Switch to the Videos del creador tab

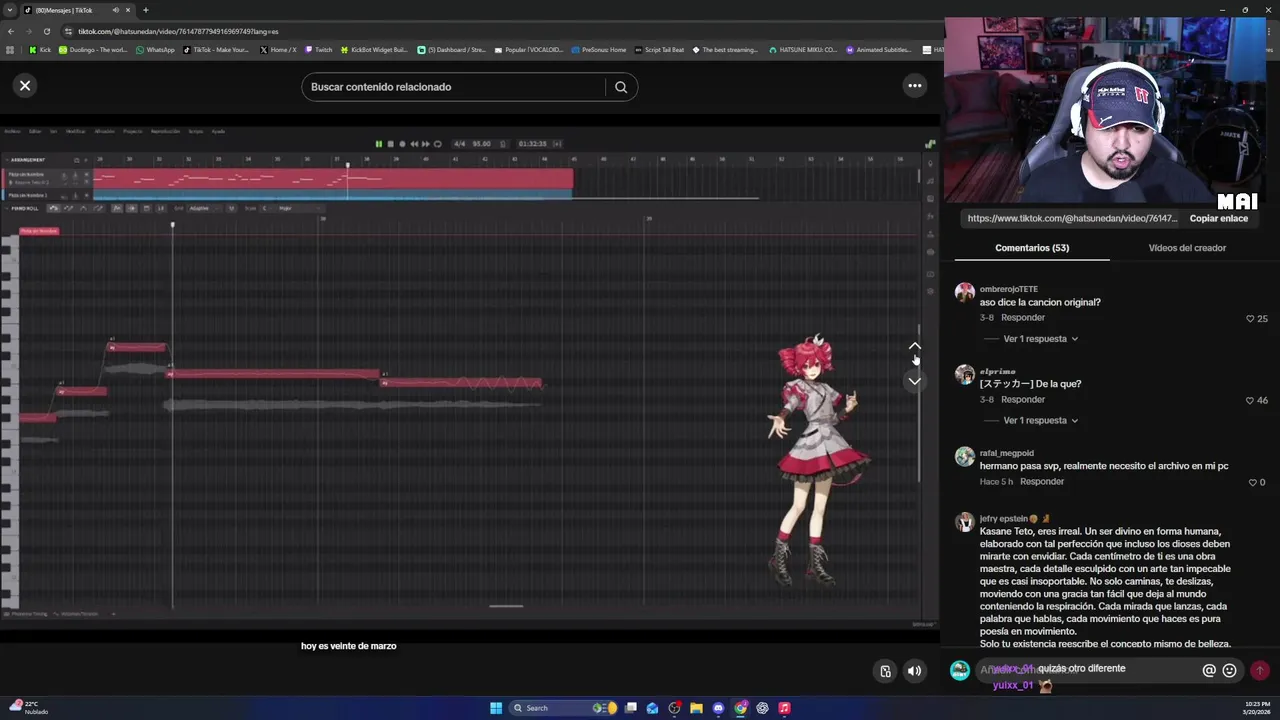1187,248
